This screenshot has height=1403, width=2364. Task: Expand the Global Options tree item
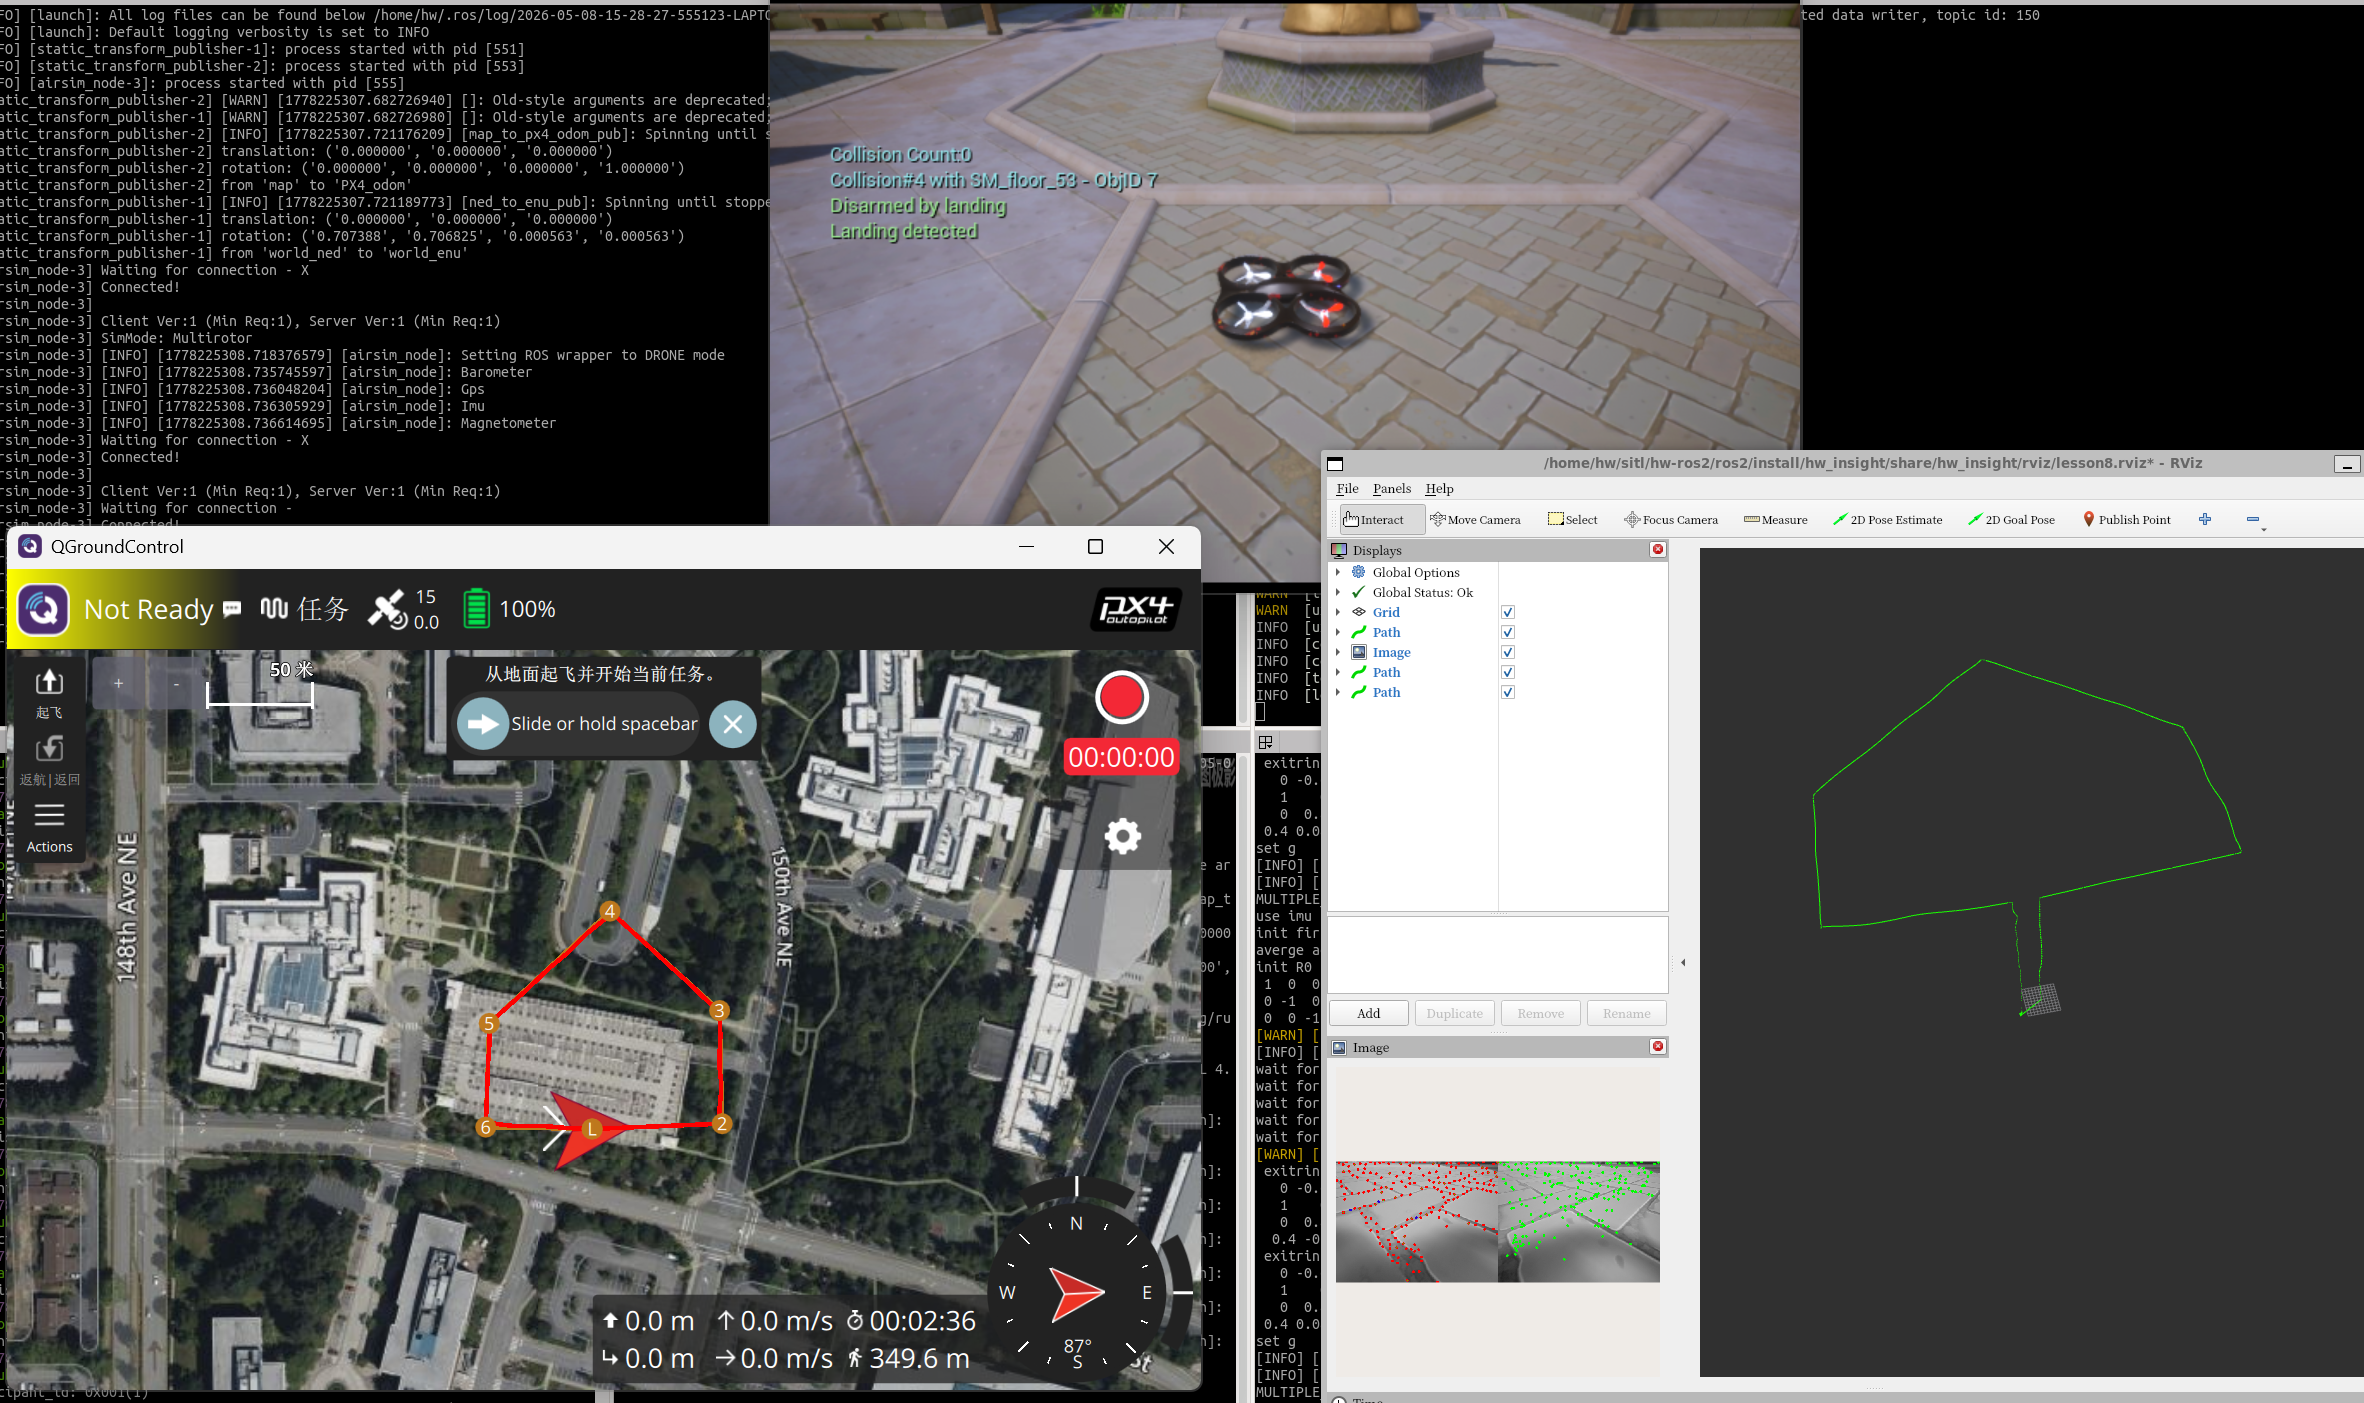[x=1338, y=572]
